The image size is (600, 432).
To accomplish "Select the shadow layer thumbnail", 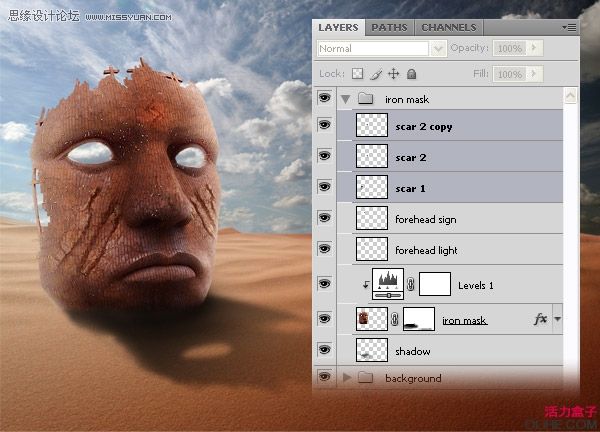I will (x=372, y=350).
